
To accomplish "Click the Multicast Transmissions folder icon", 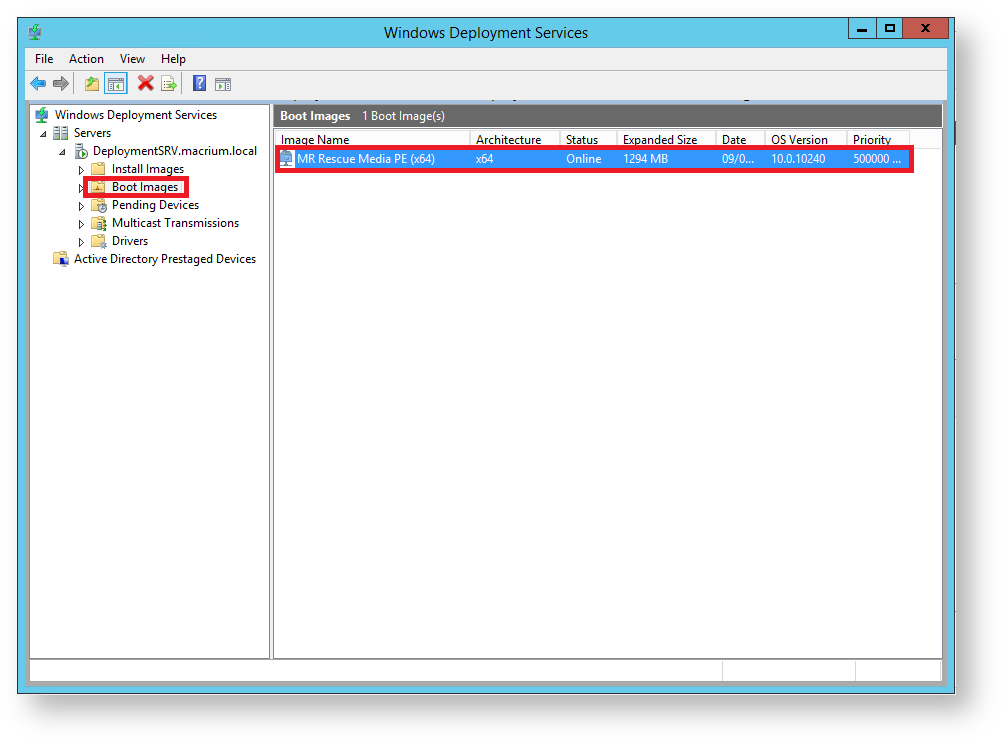I will pos(99,223).
